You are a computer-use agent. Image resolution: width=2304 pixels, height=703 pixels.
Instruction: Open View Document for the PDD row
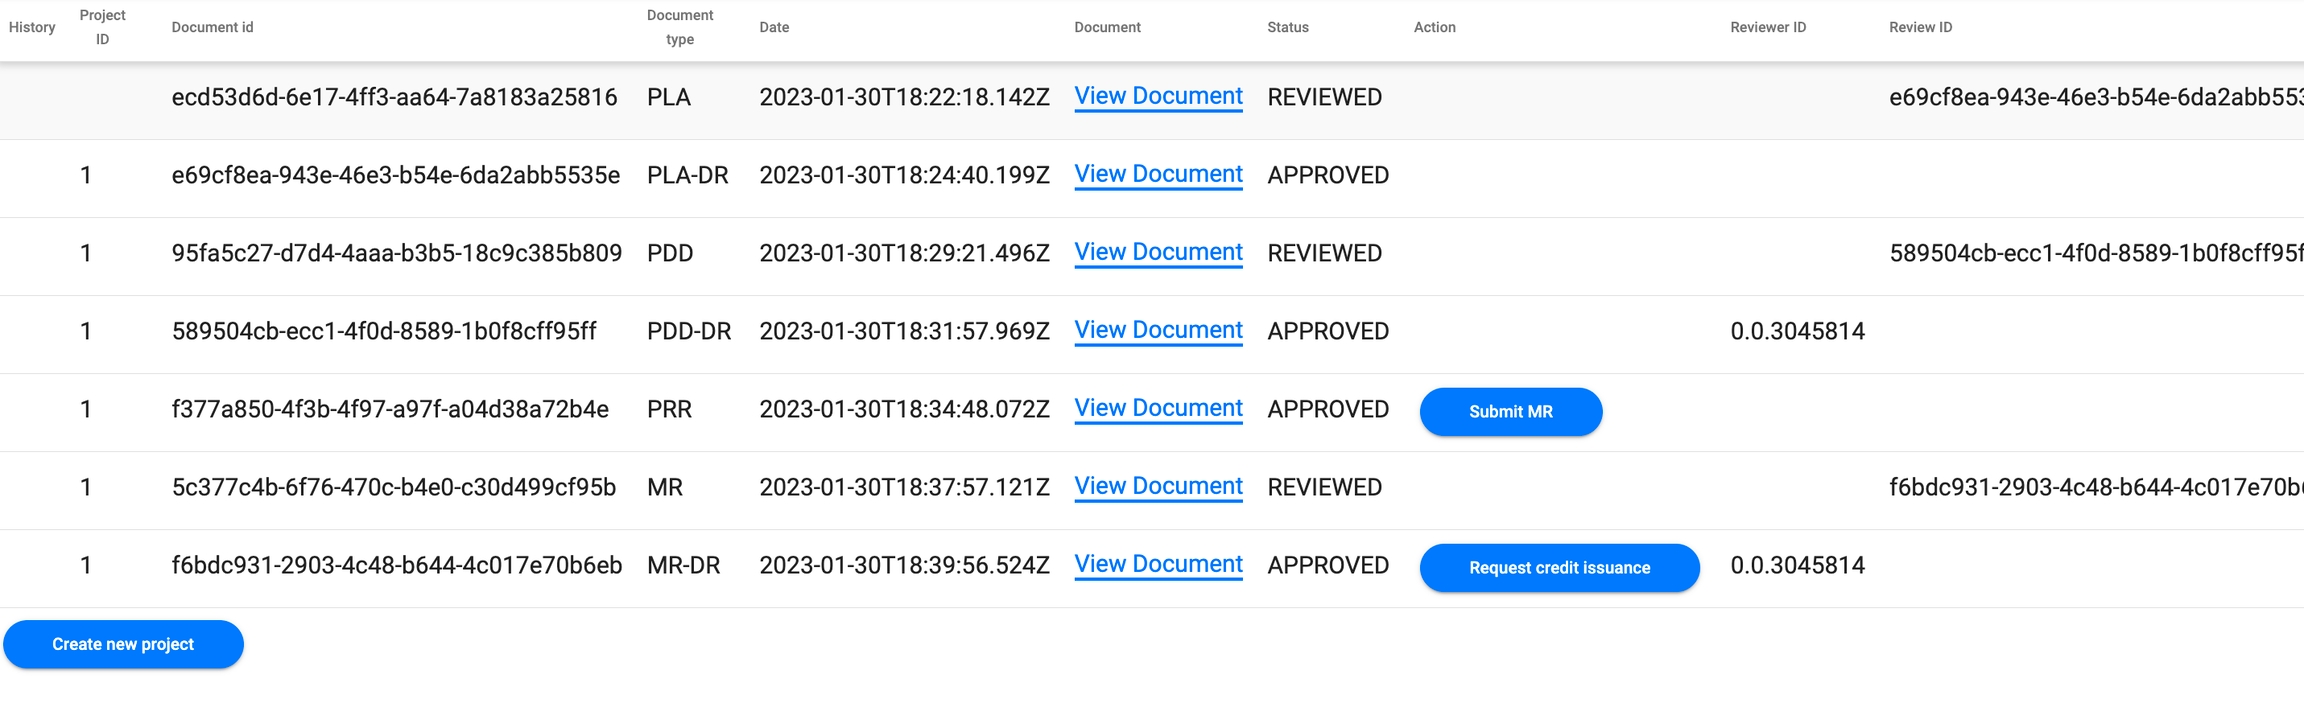(x=1158, y=252)
